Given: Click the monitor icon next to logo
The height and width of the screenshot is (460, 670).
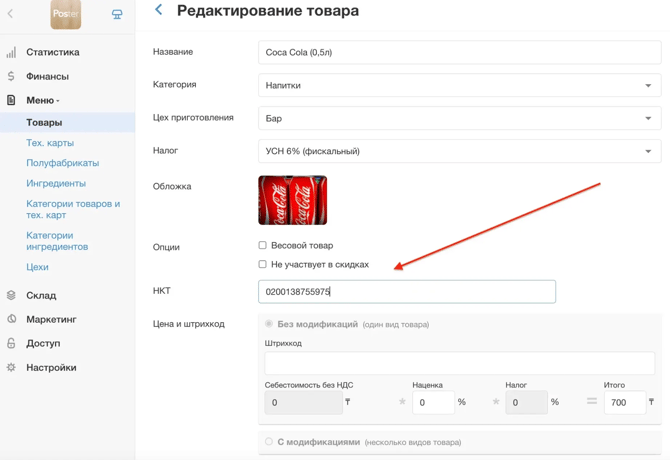Looking at the screenshot, I should (117, 15).
